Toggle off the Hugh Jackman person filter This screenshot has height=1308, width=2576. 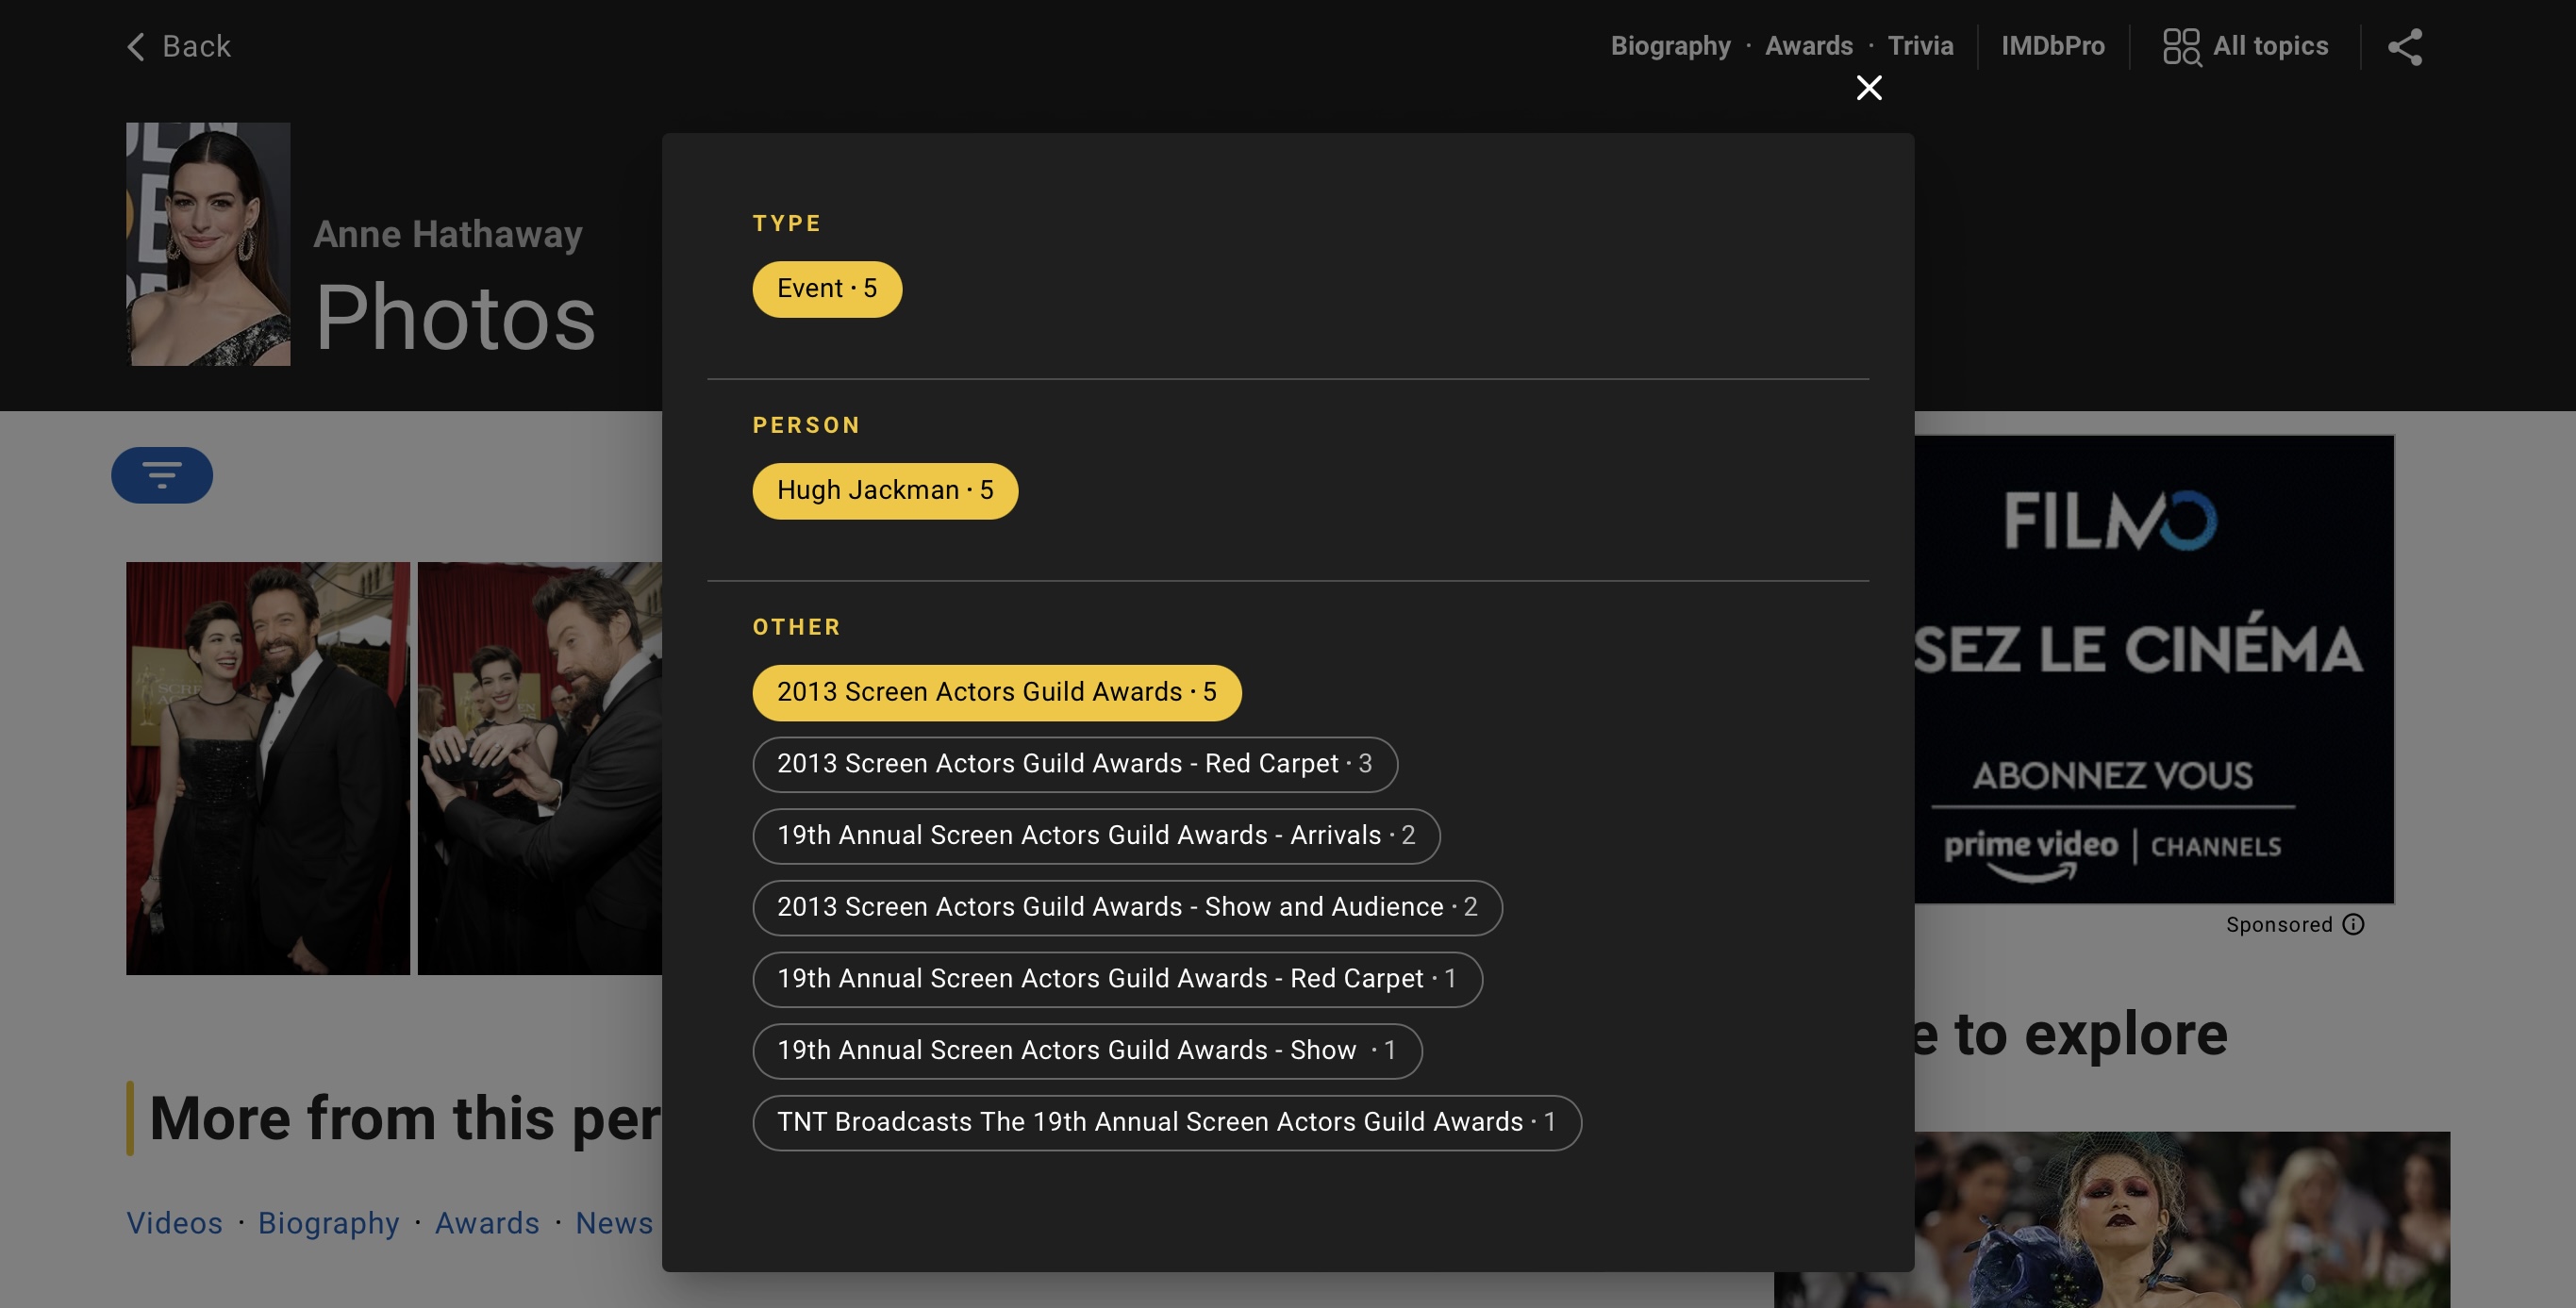884,490
